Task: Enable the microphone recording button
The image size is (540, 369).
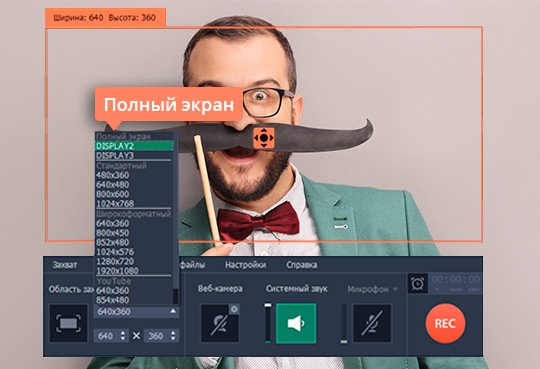Action: pyautogui.click(x=372, y=323)
